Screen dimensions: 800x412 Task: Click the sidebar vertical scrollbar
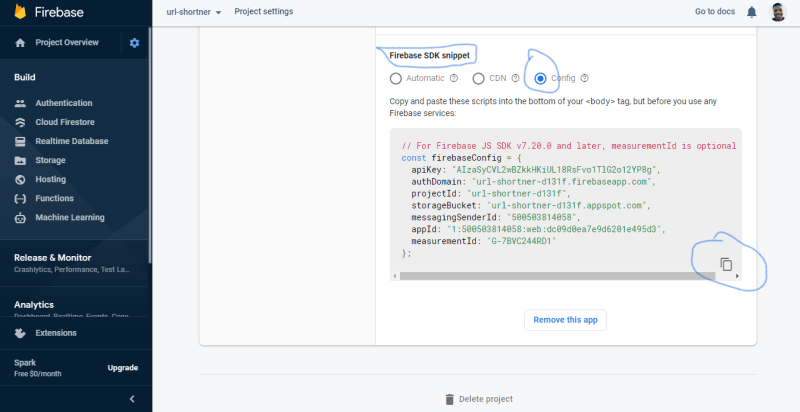[x=149, y=143]
